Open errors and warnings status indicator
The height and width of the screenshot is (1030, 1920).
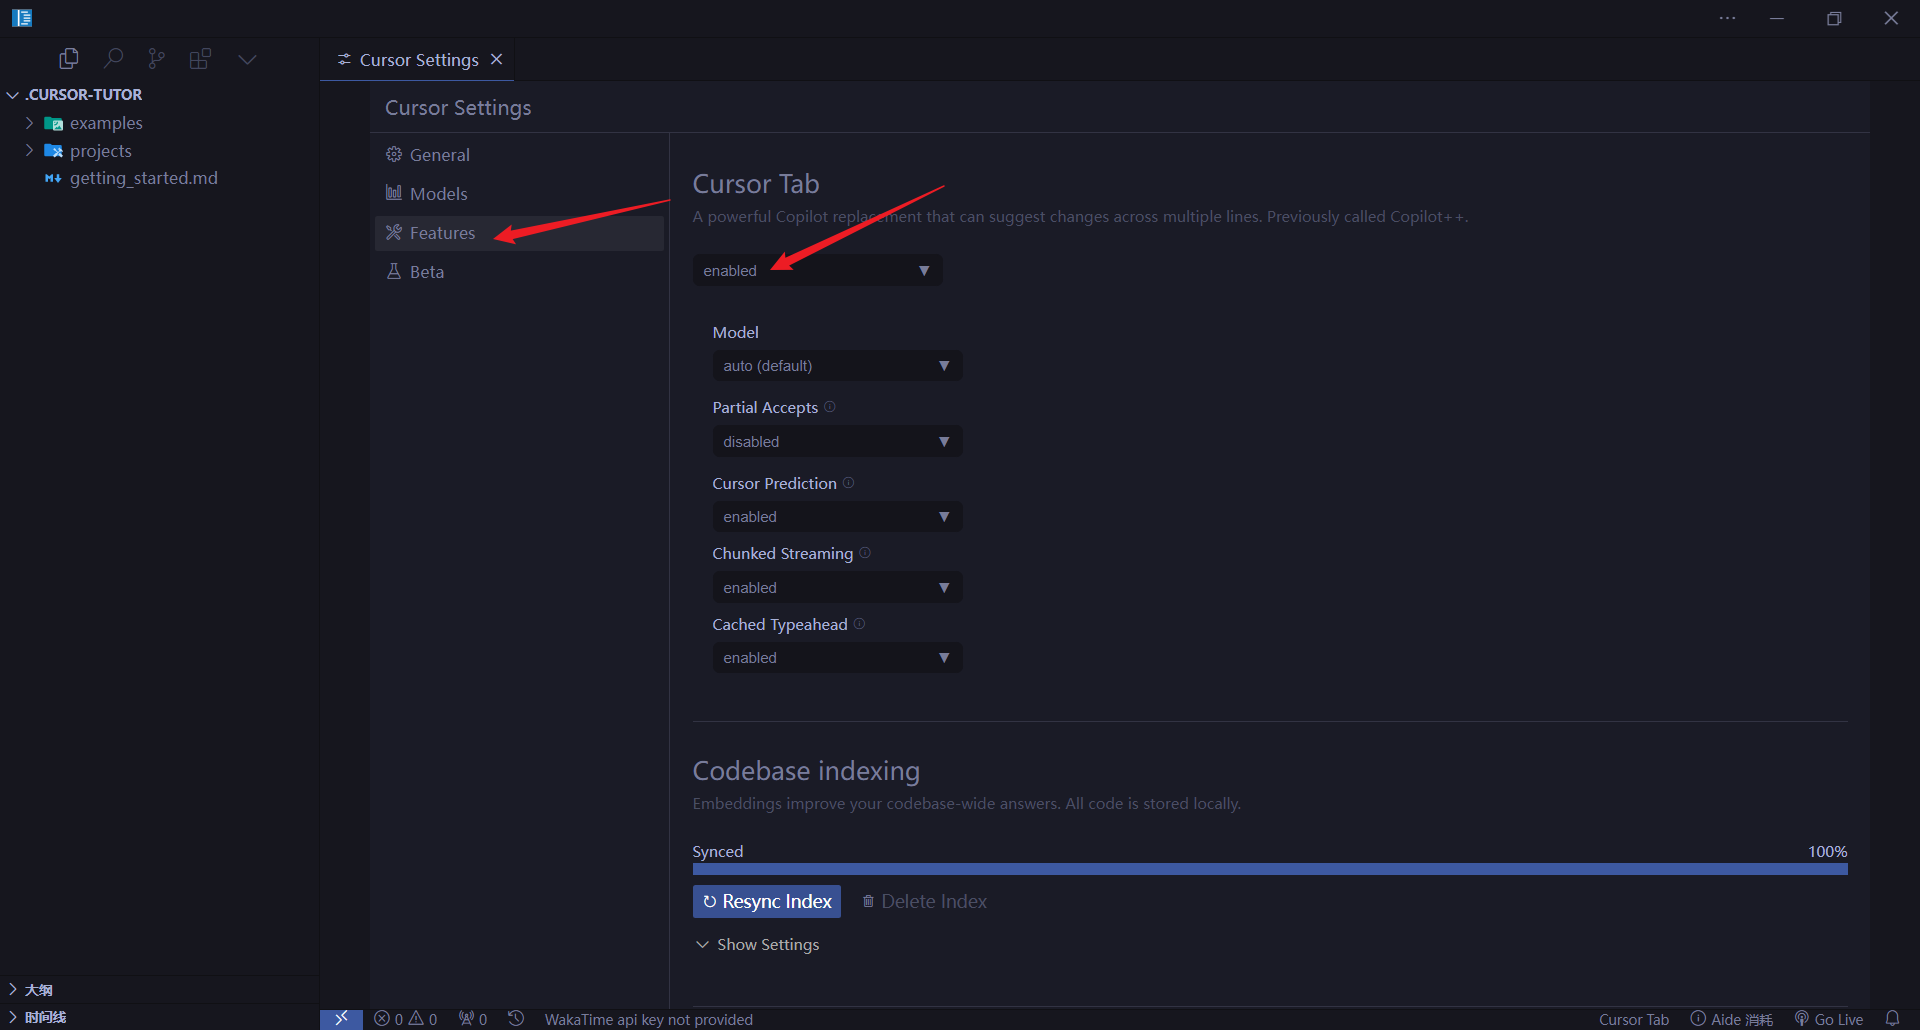click(x=406, y=1019)
